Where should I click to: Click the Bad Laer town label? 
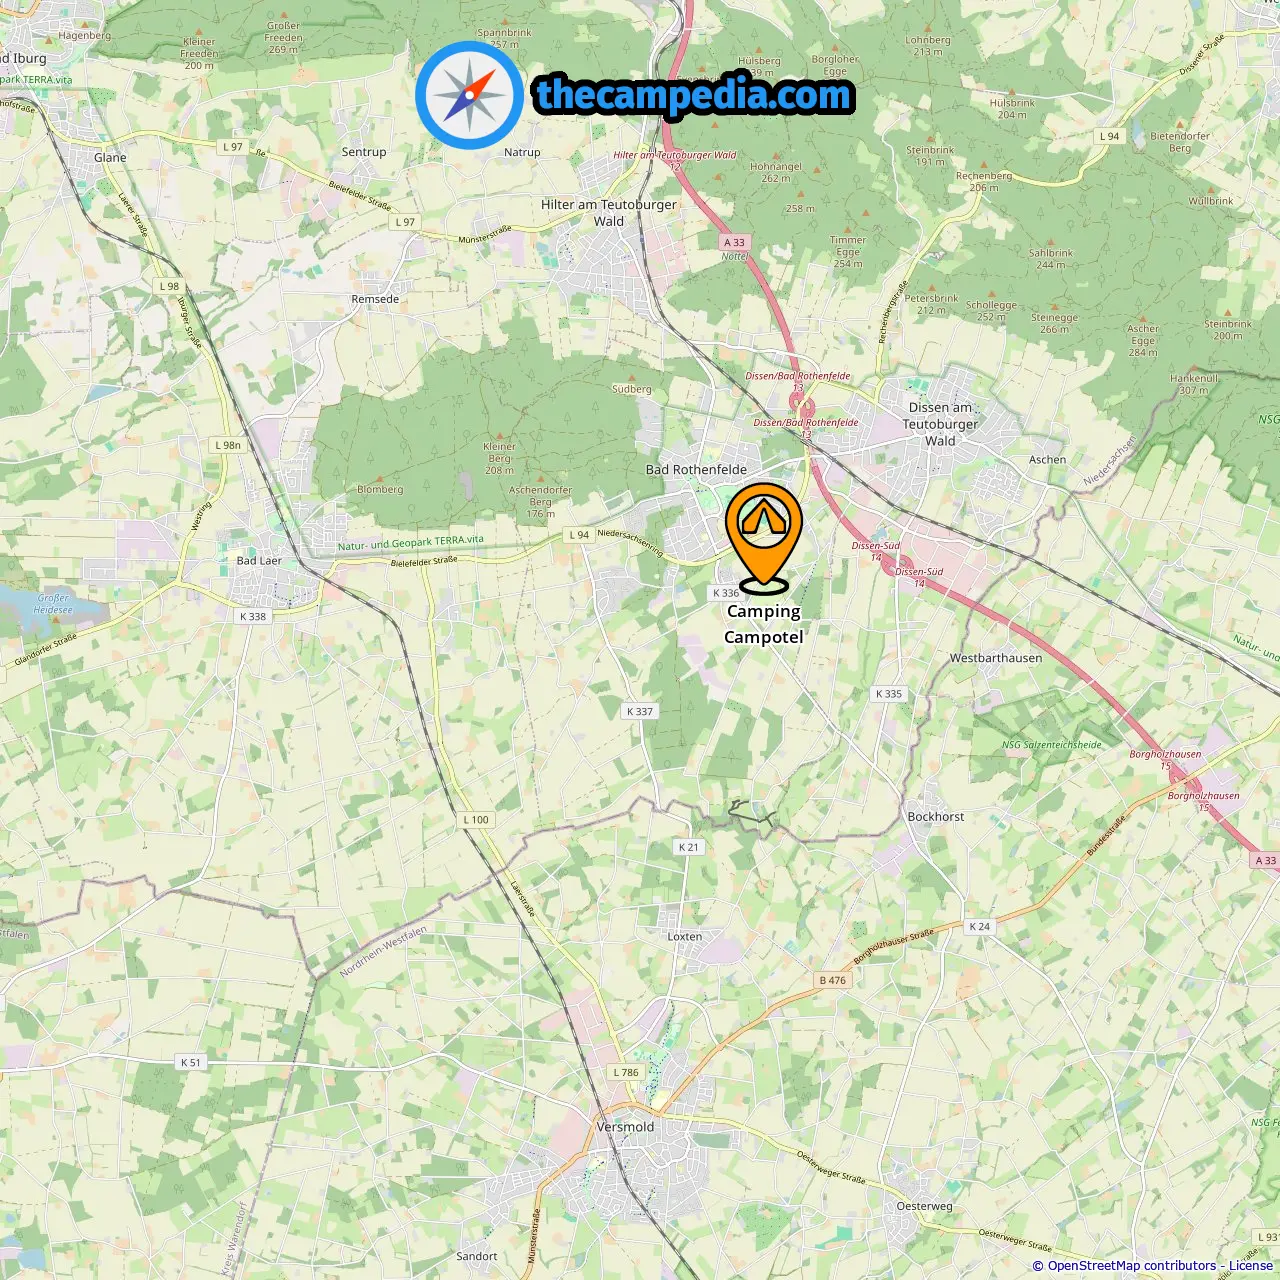click(x=259, y=561)
